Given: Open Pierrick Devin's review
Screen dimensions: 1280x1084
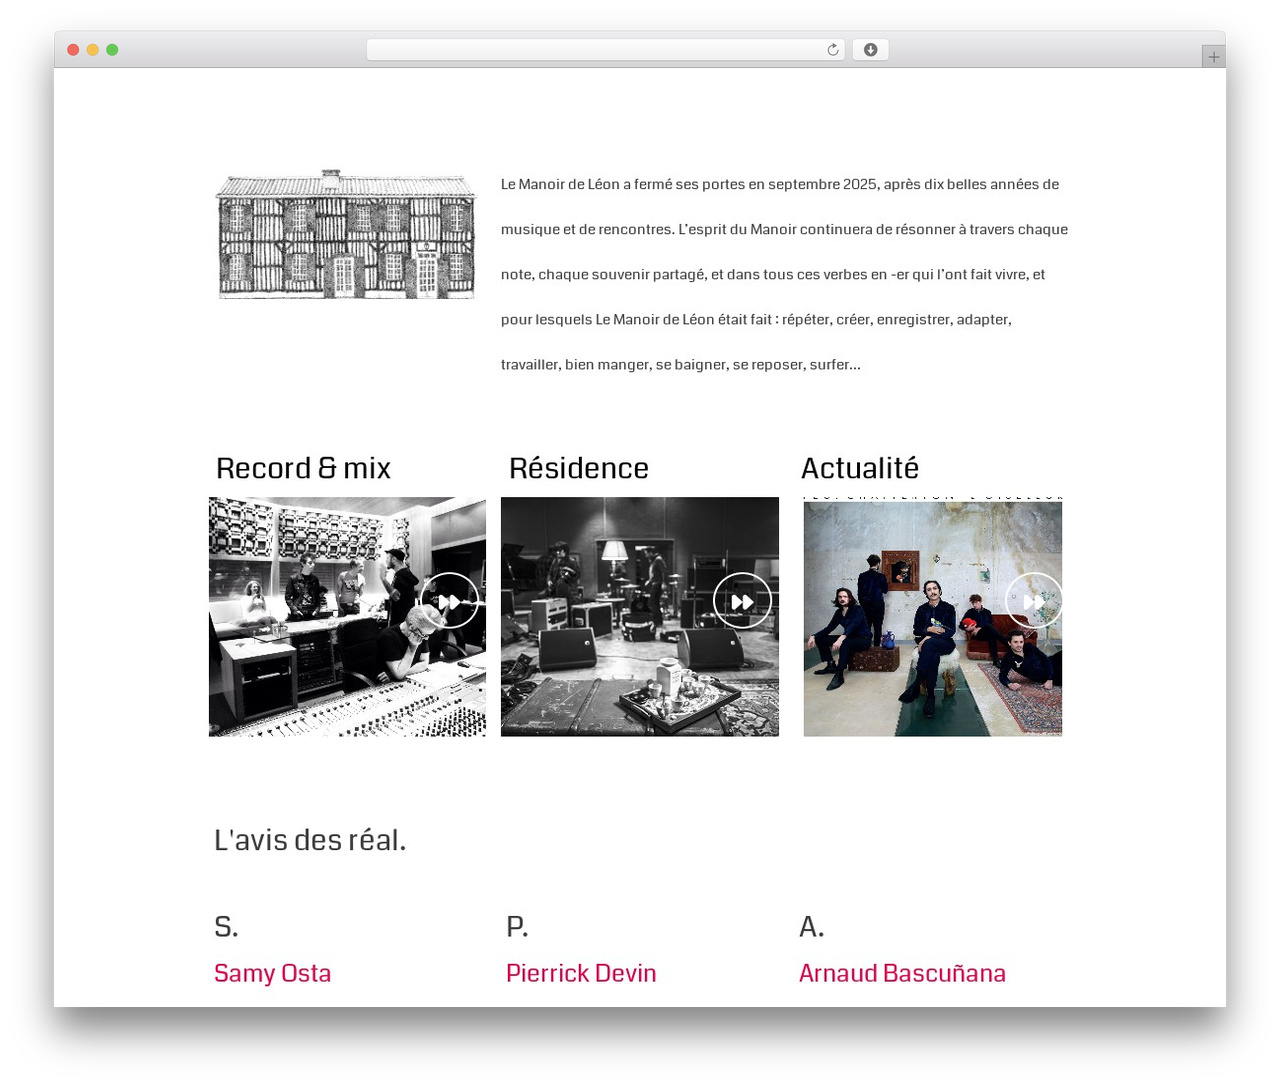Looking at the screenshot, I should pos(581,973).
